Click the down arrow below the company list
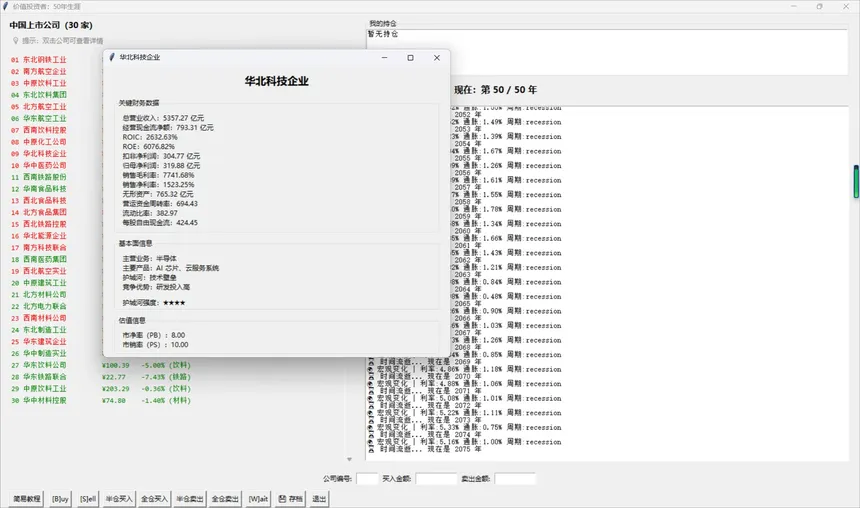 349,459
